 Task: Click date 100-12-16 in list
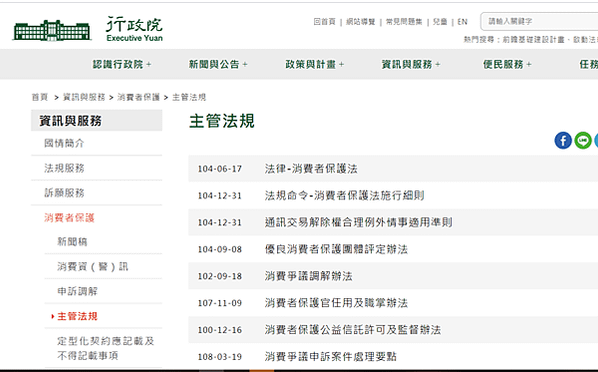click(x=220, y=330)
